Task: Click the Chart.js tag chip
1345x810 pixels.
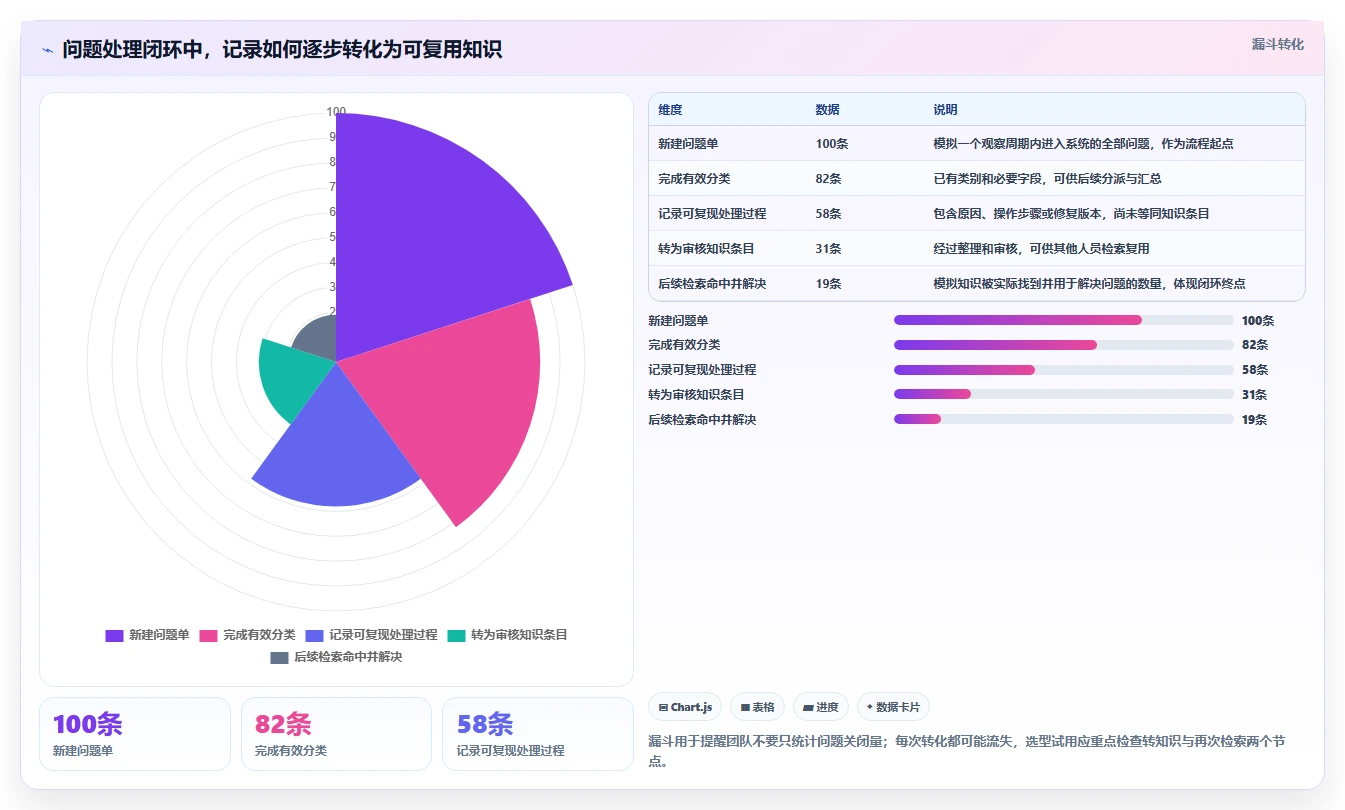Action: point(685,707)
